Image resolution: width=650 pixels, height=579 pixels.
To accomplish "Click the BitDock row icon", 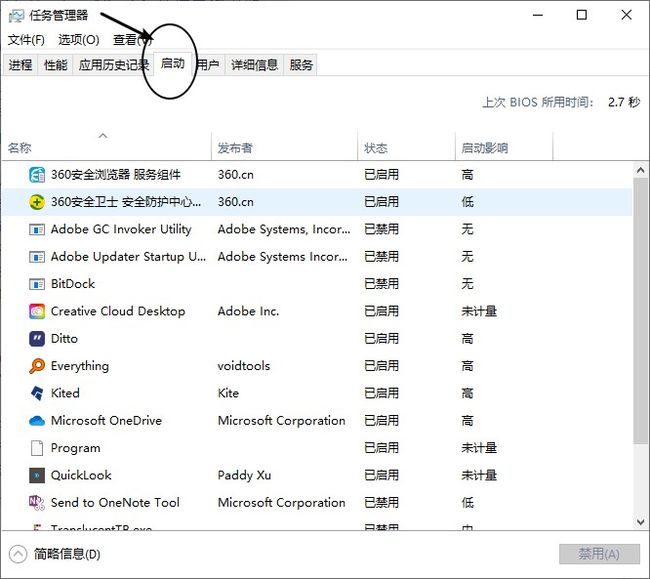I will click(x=37, y=284).
